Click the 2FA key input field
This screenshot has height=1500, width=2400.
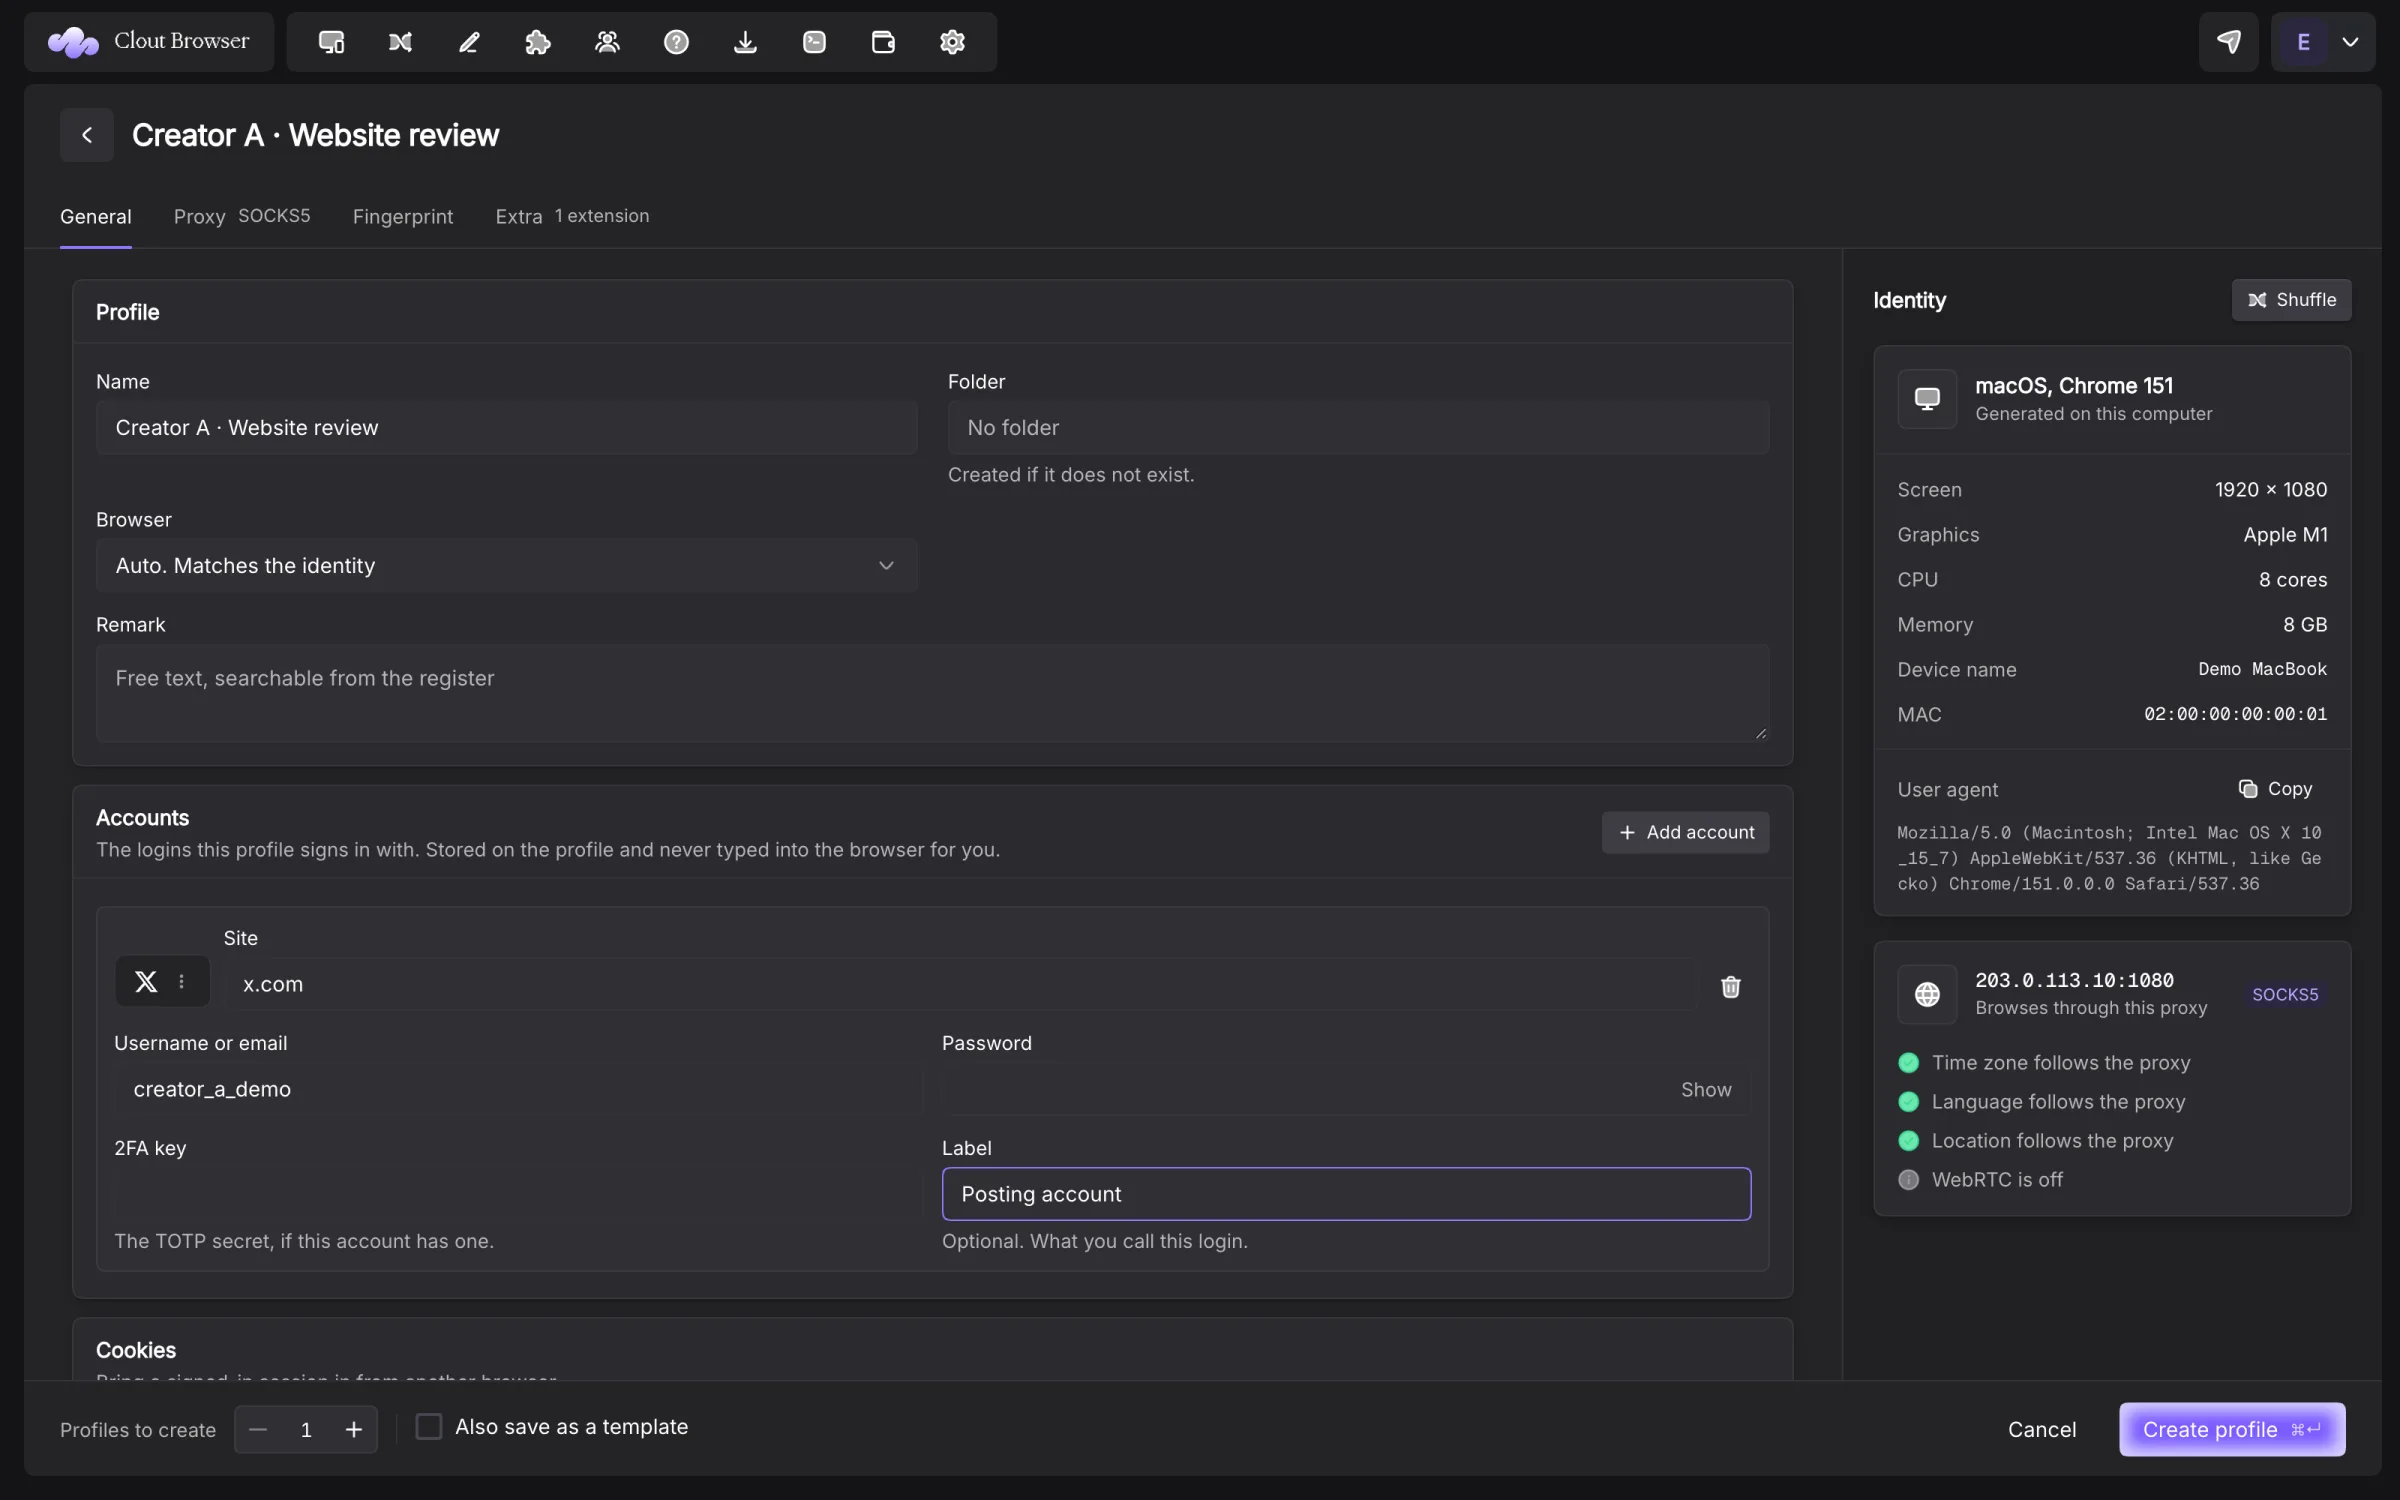click(x=517, y=1194)
